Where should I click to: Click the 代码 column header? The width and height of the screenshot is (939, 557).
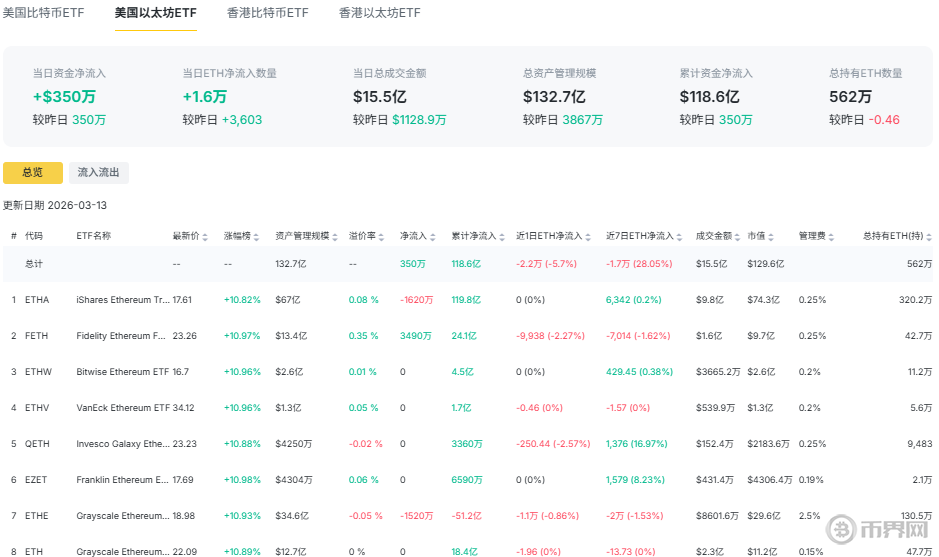pos(34,236)
